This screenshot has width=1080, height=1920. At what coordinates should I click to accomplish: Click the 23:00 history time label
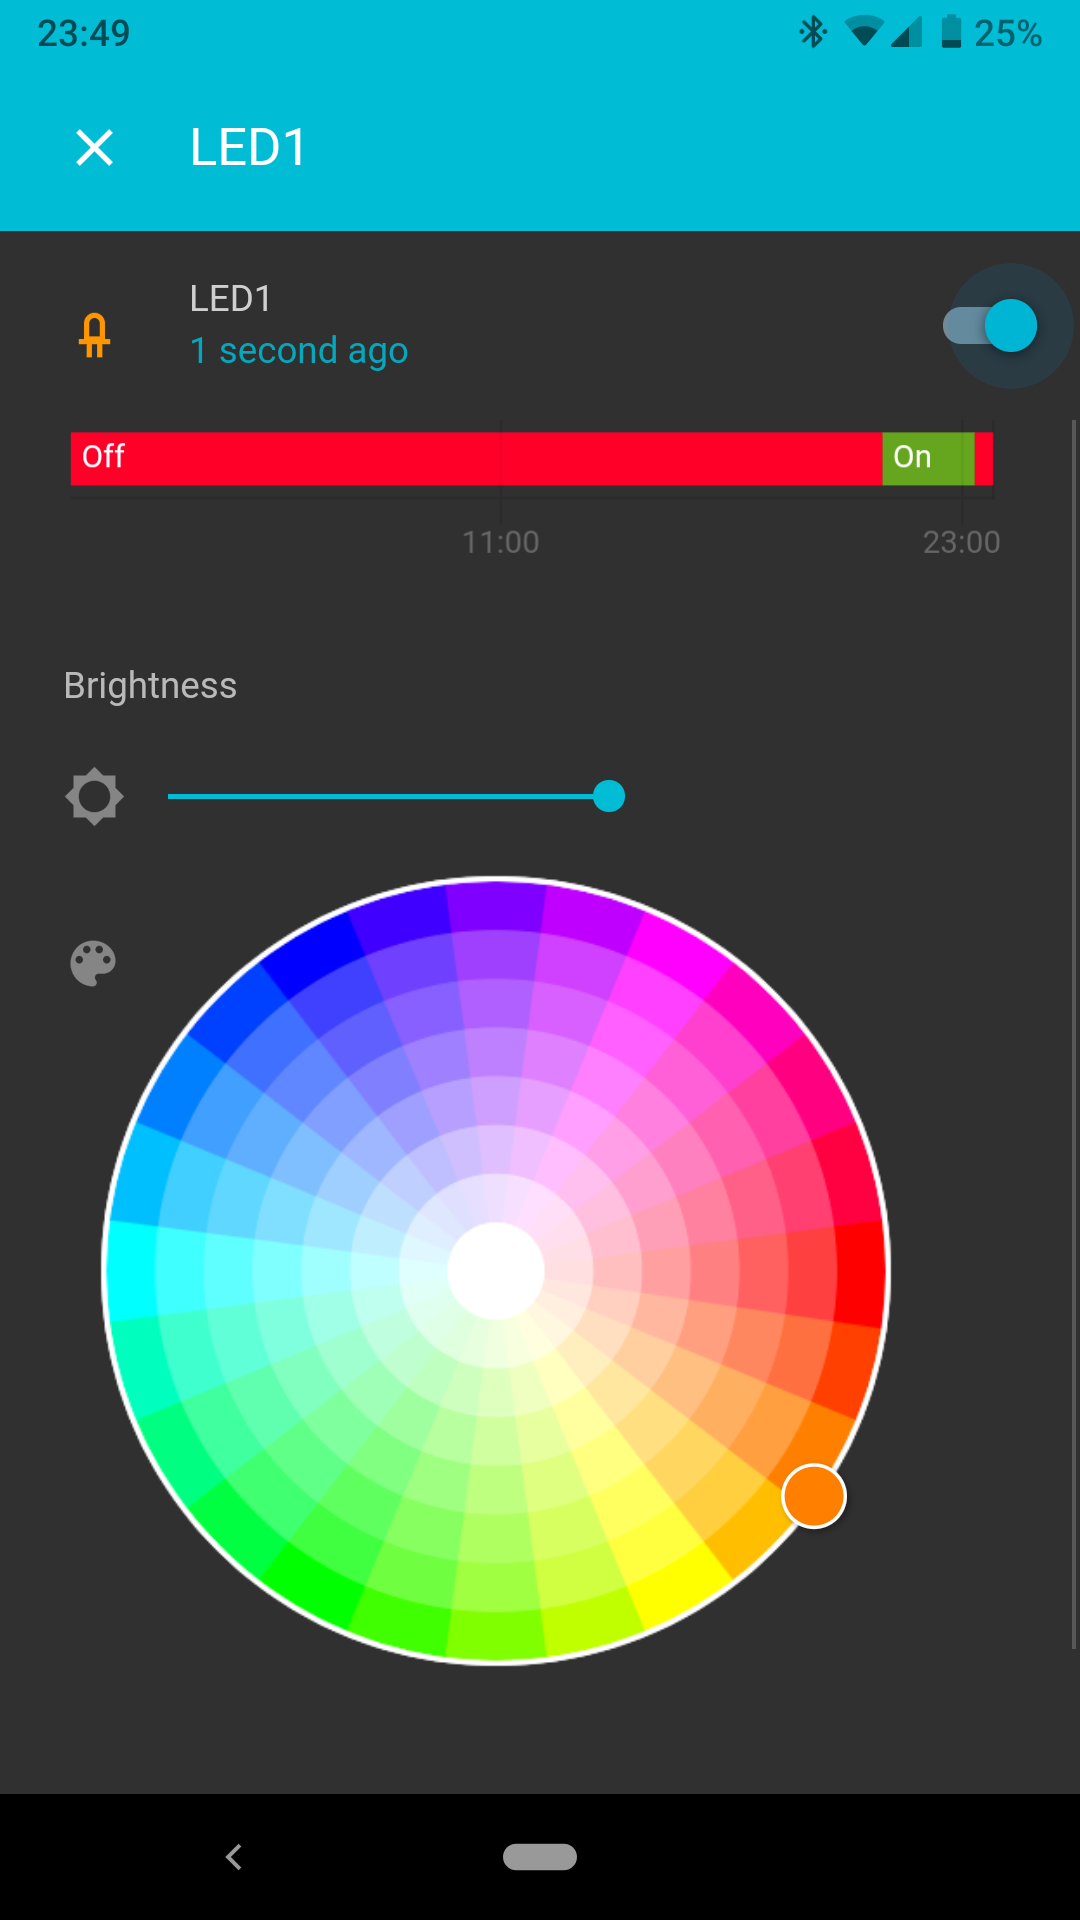point(961,542)
